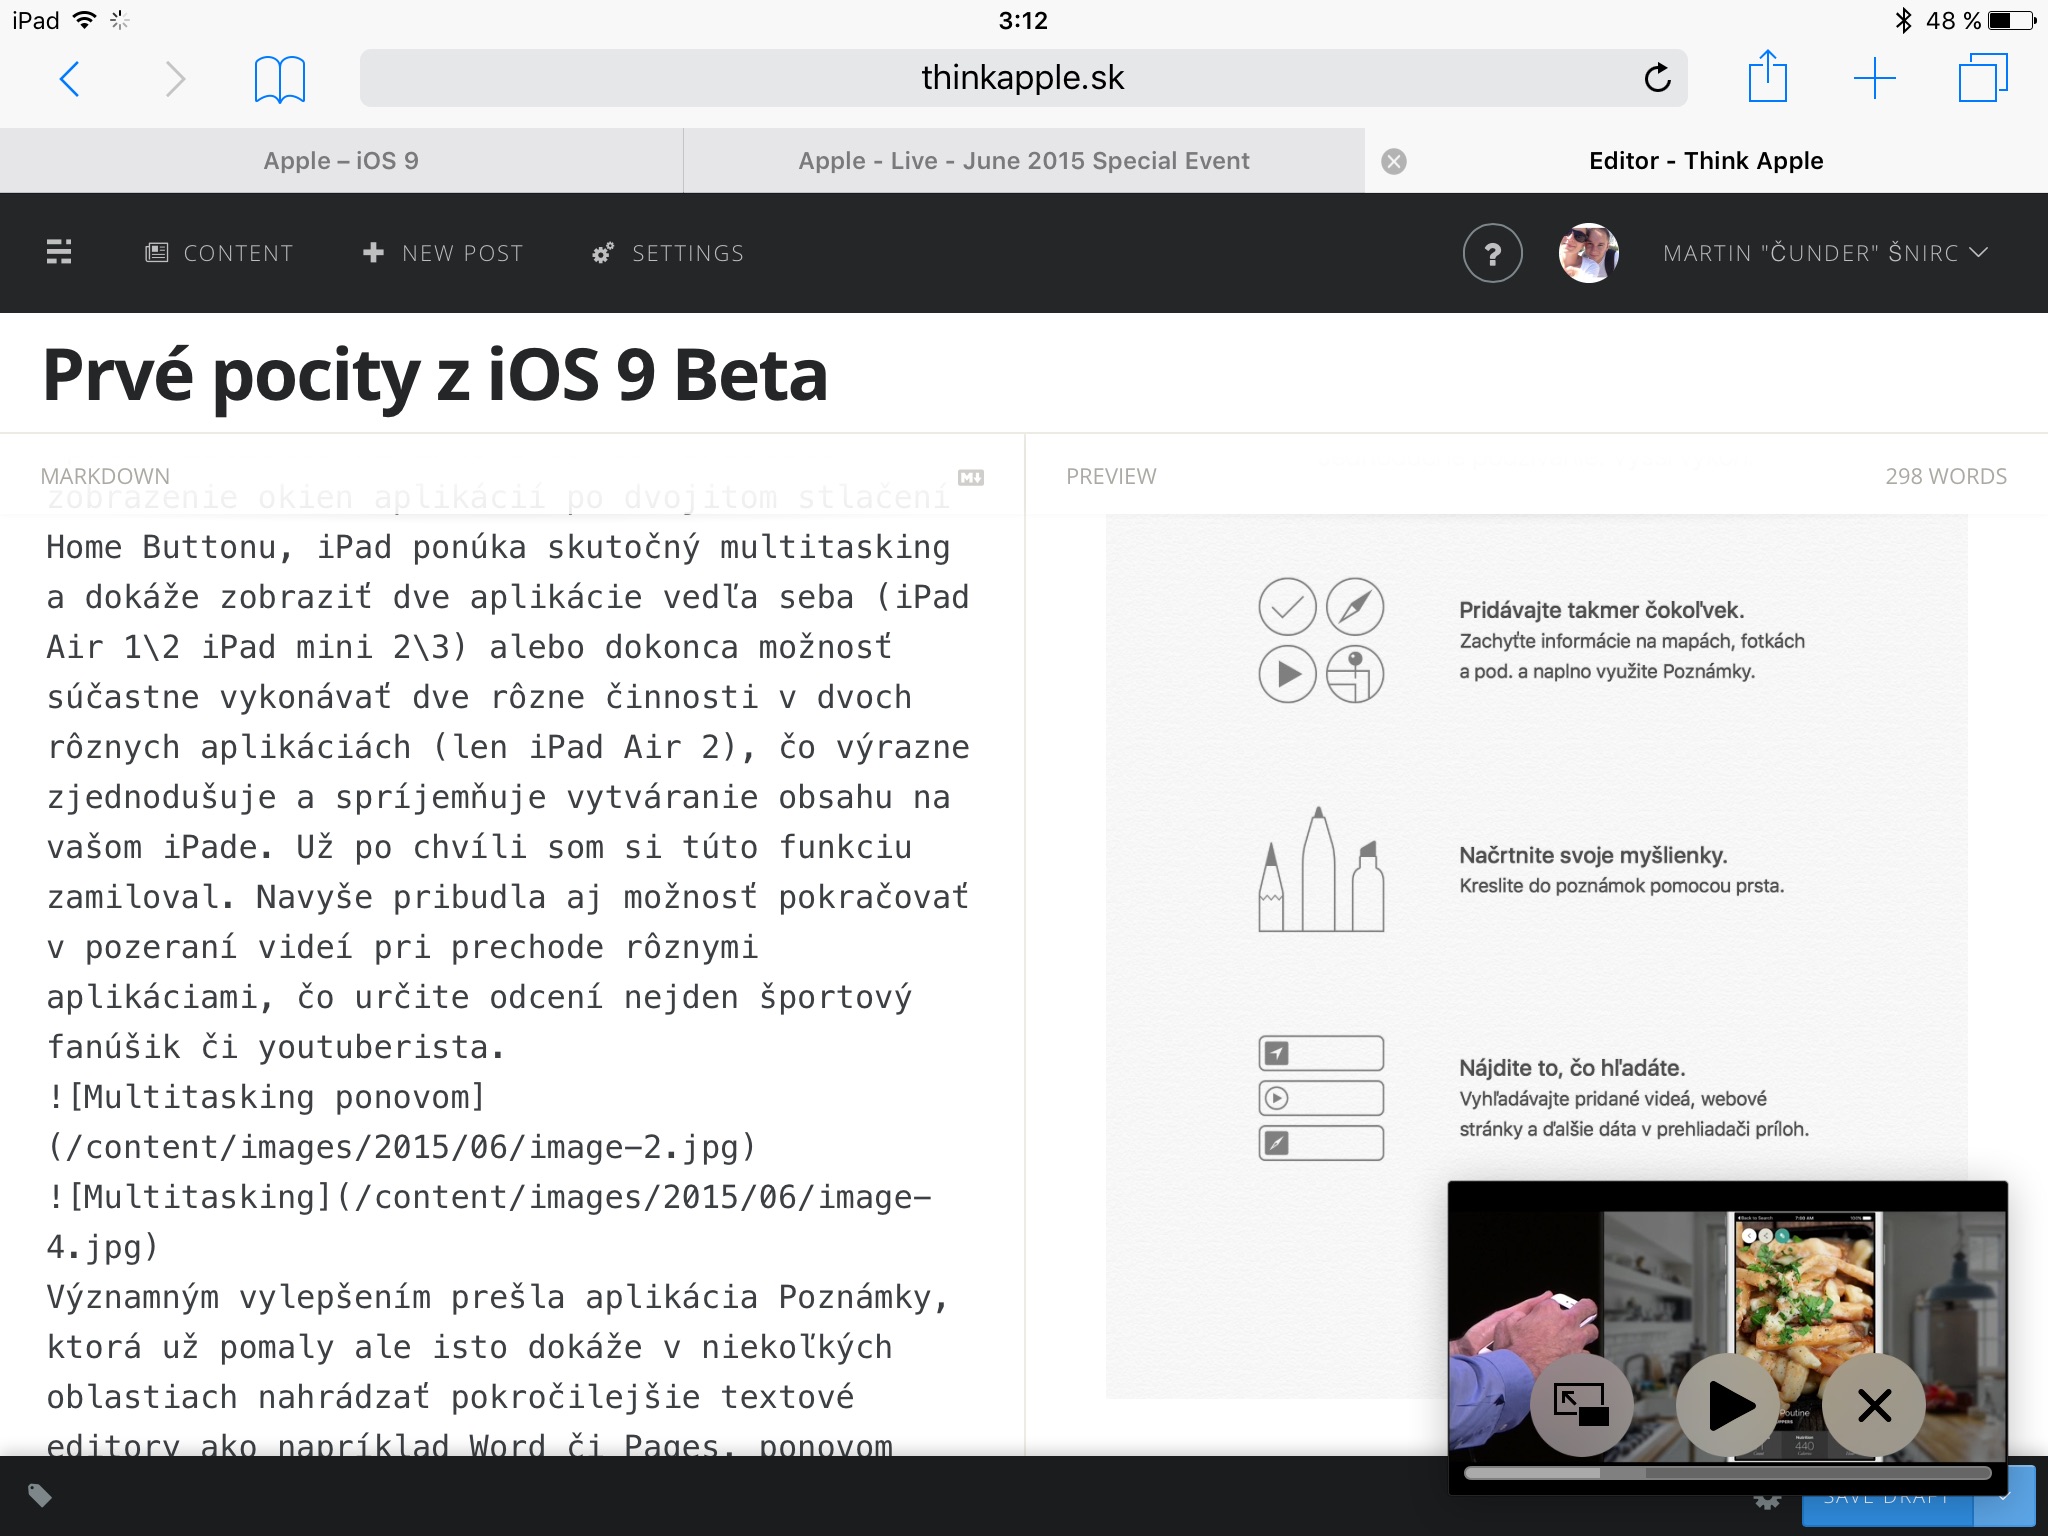This screenshot has height=1536, width=2048.
Task: Click the preview image of Notes features
Action: pyautogui.click(x=1536, y=955)
